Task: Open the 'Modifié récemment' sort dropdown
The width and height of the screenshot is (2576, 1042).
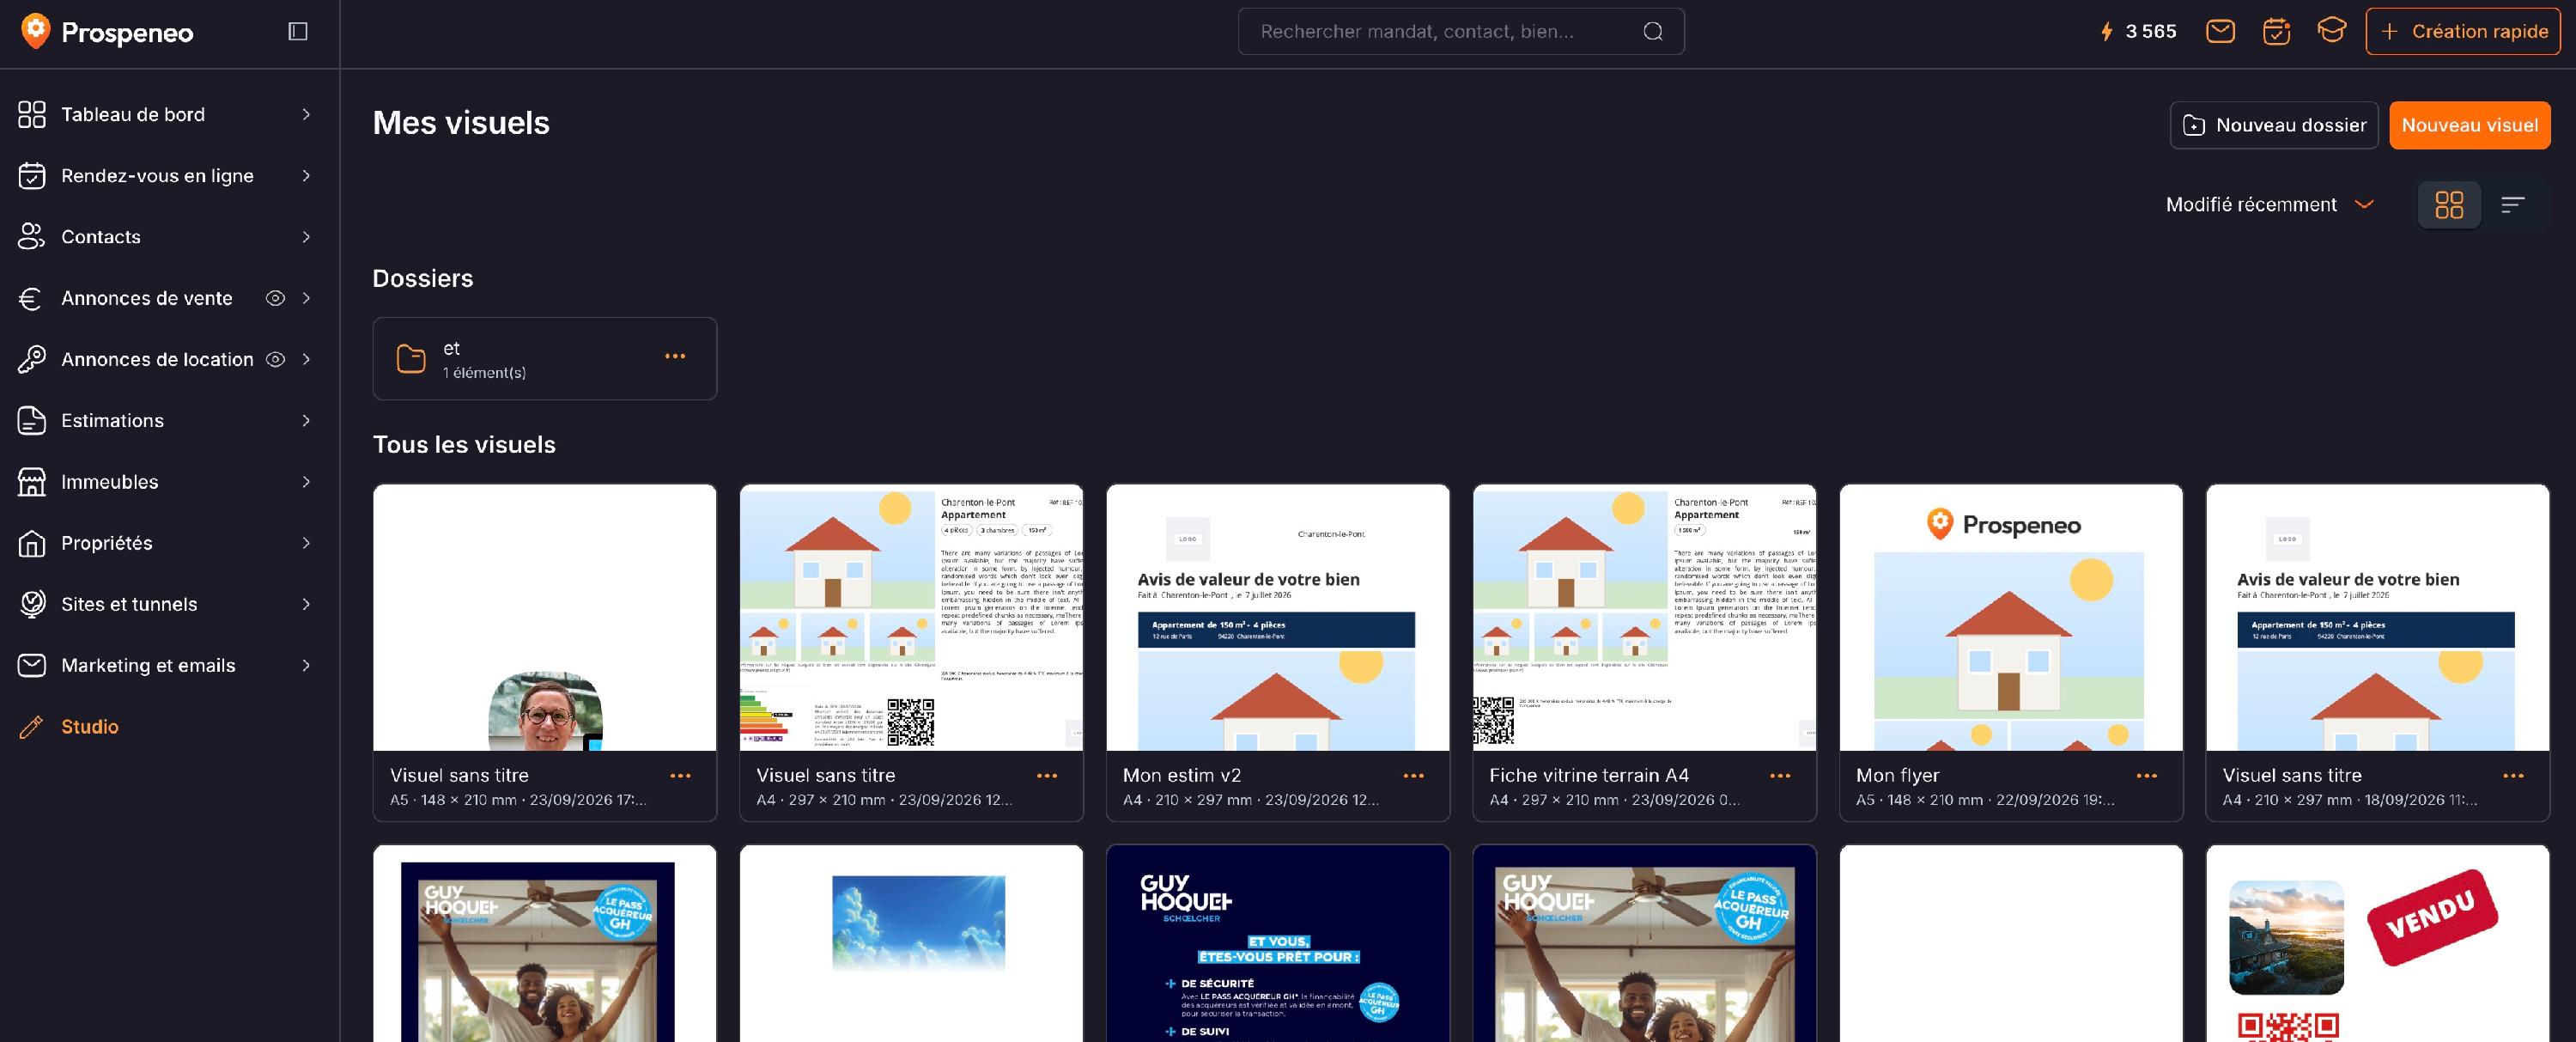Action: 2270,205
